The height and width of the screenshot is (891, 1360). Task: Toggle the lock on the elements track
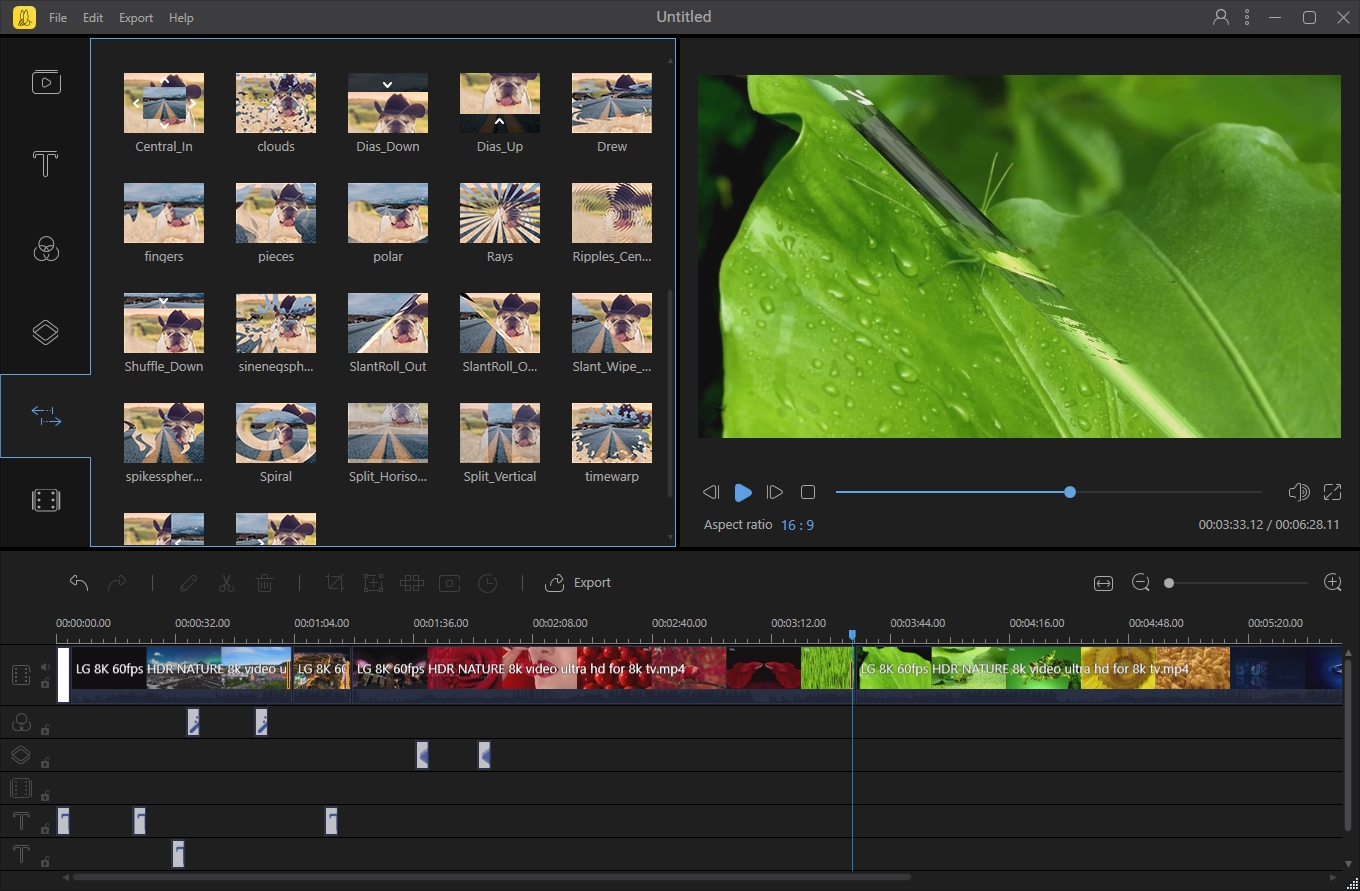click(x=45, y=796)
